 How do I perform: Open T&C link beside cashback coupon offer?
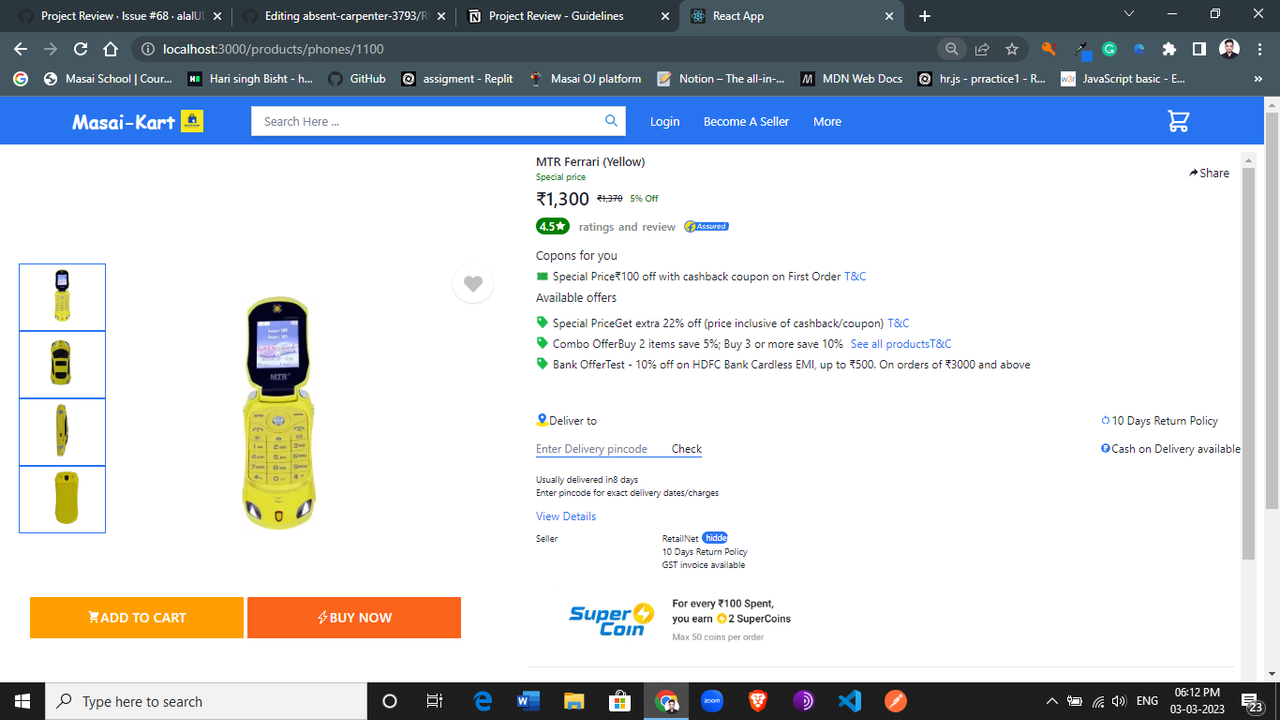857,276
